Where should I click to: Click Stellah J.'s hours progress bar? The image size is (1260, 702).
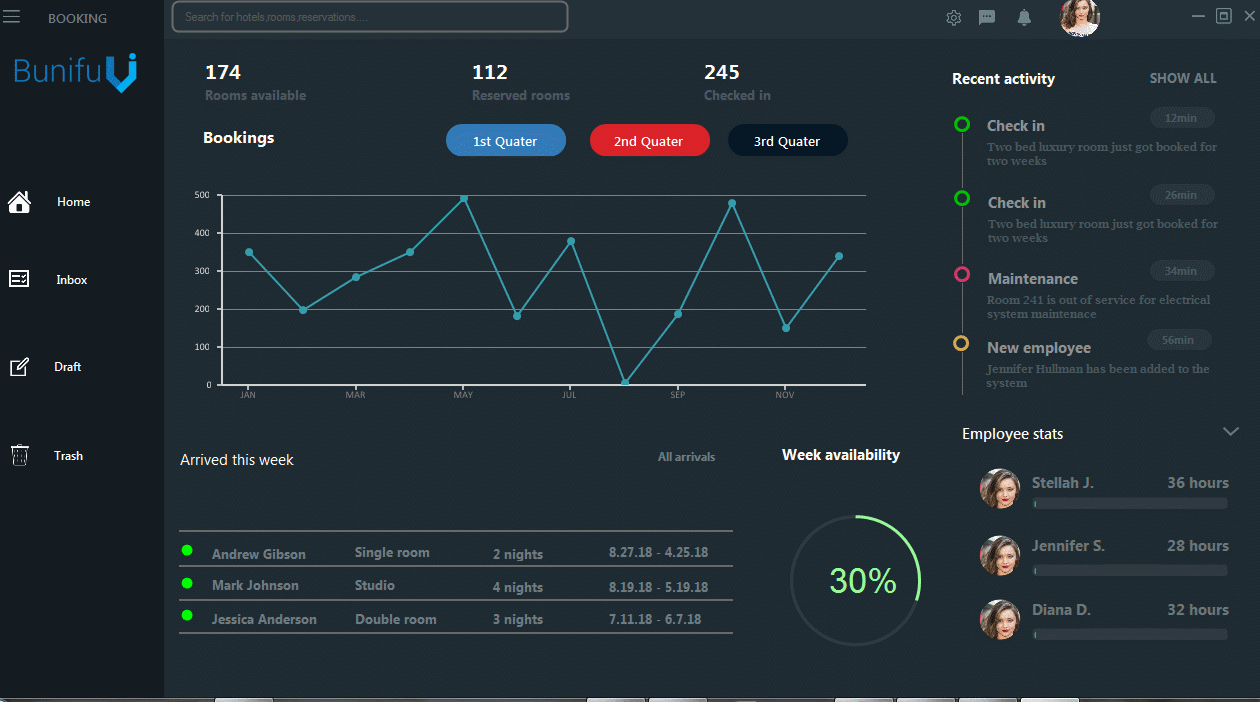(1129, 503)
